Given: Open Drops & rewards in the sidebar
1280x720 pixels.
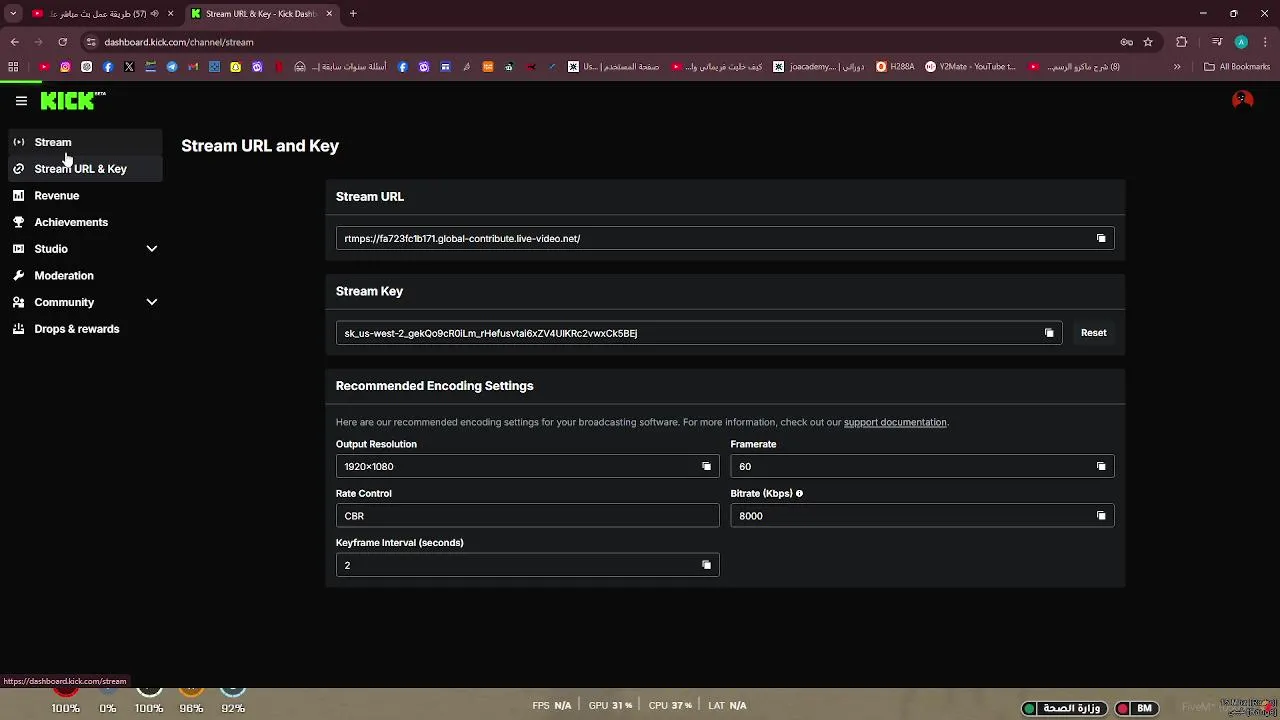Looking at the screenshot, I should coord(84,329).
